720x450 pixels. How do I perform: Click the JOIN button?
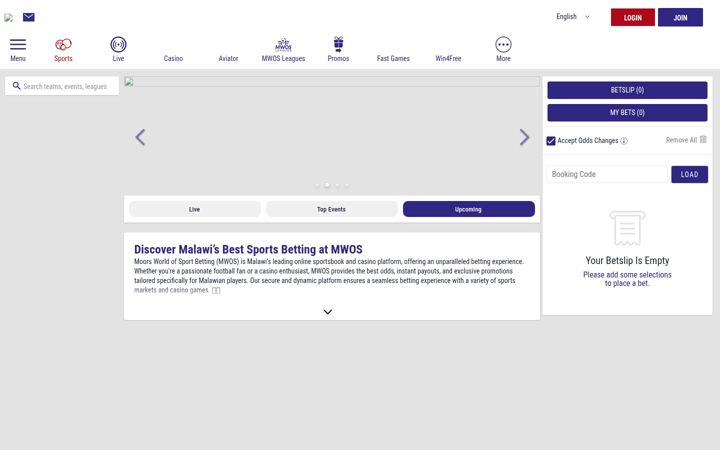tap(681, 17)
